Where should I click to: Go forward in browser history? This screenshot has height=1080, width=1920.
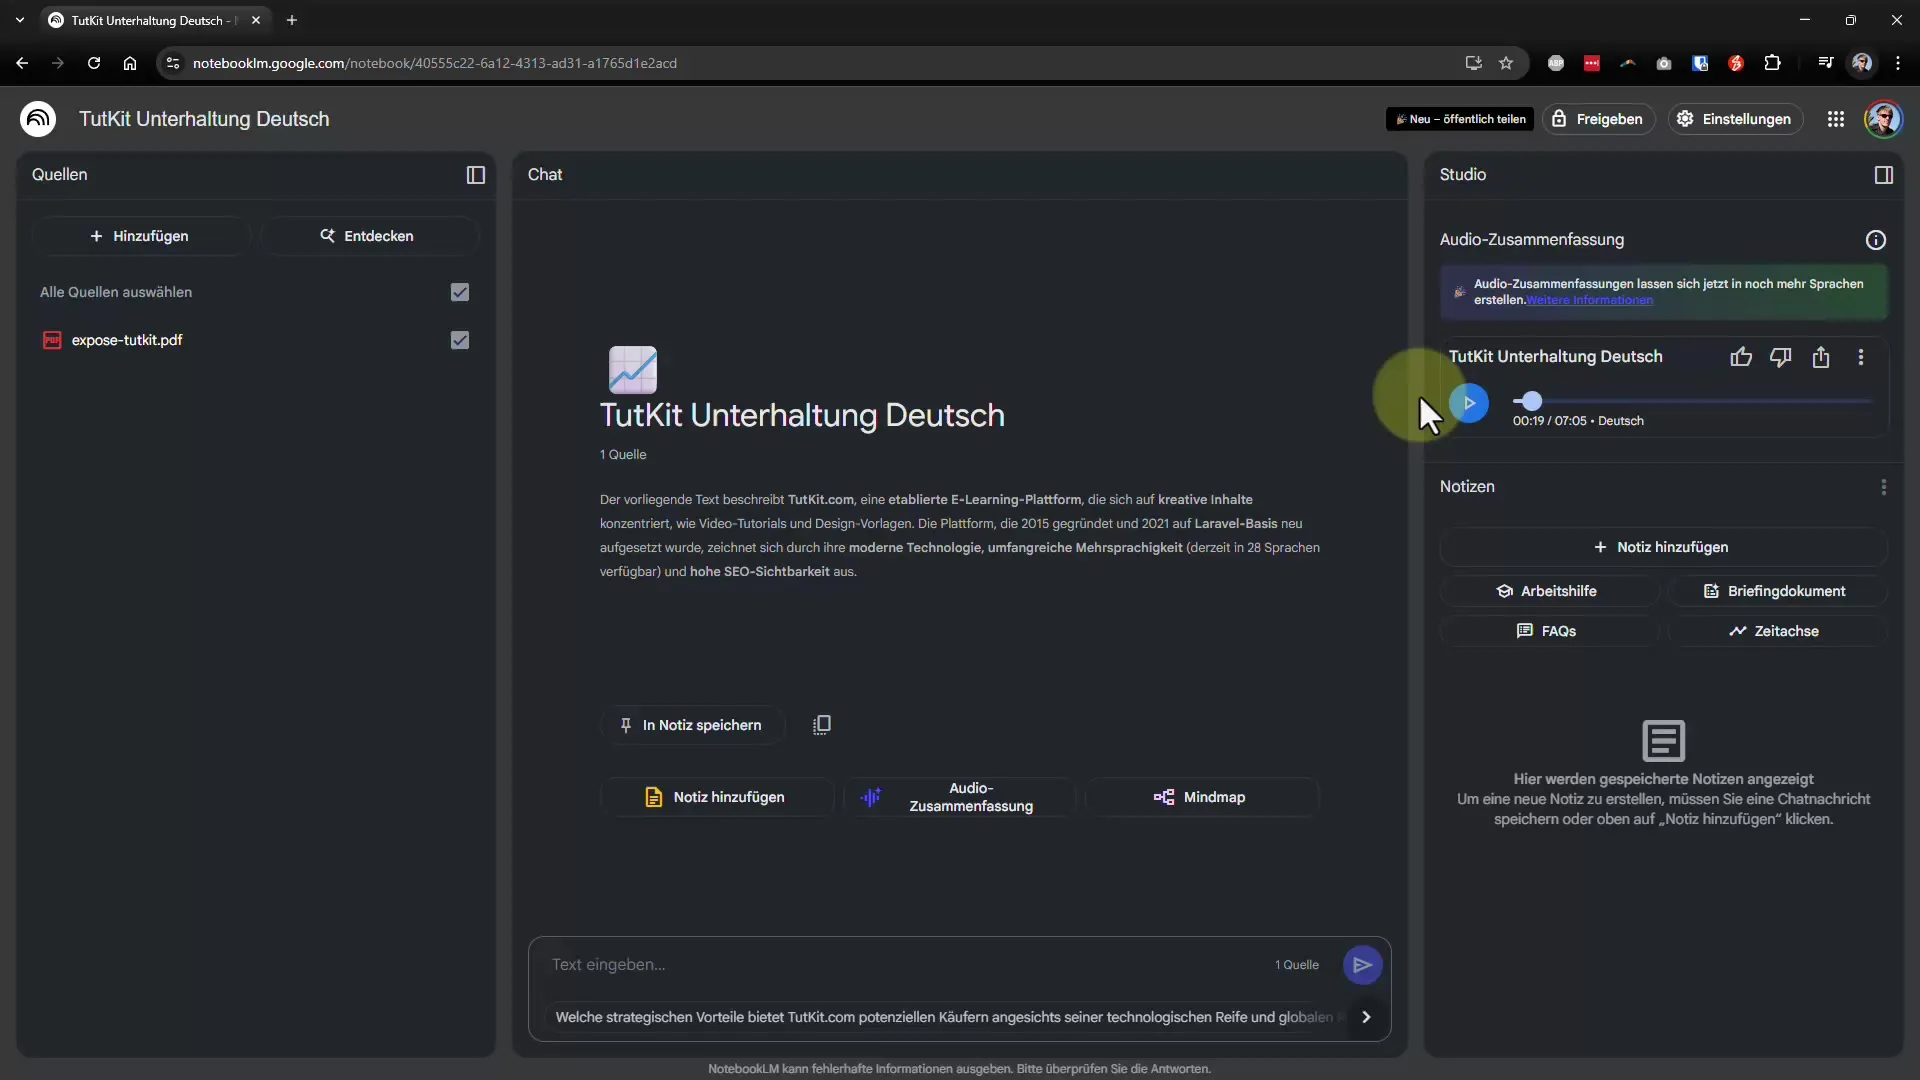point(58,63)
